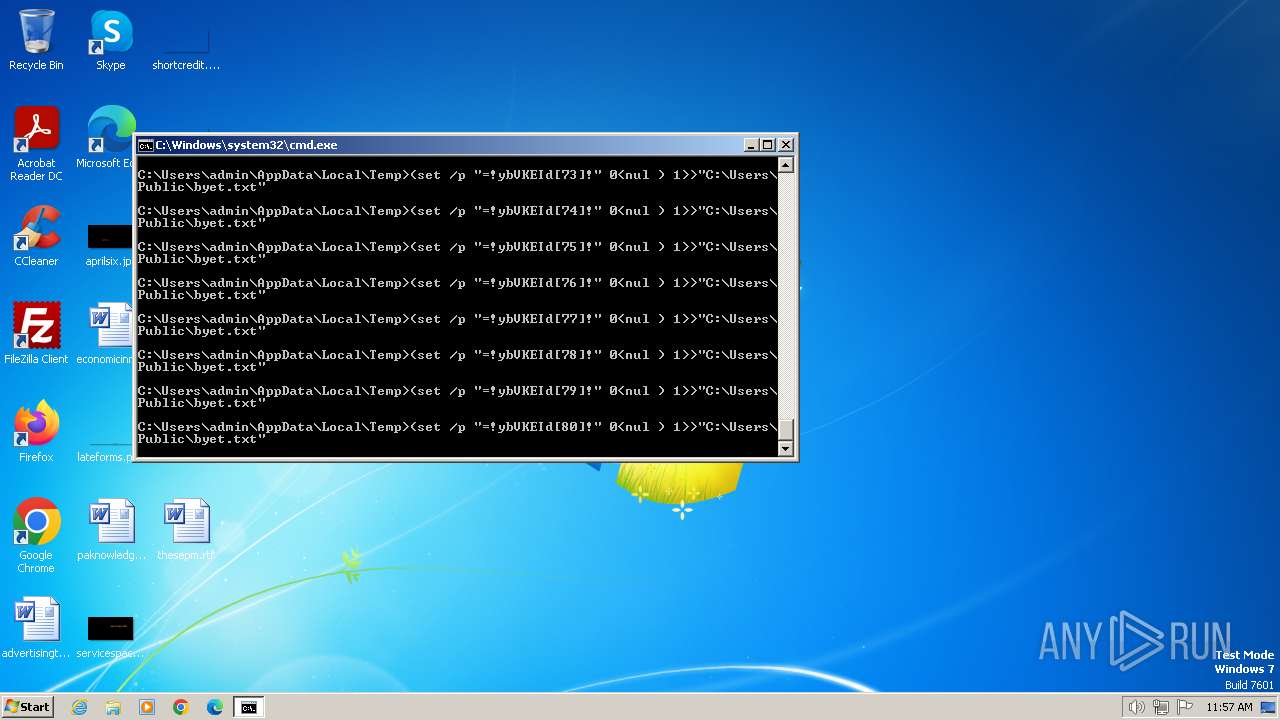Open Google Chrome desktop shortcut
1280x720 pixels.
coord(36,536)
